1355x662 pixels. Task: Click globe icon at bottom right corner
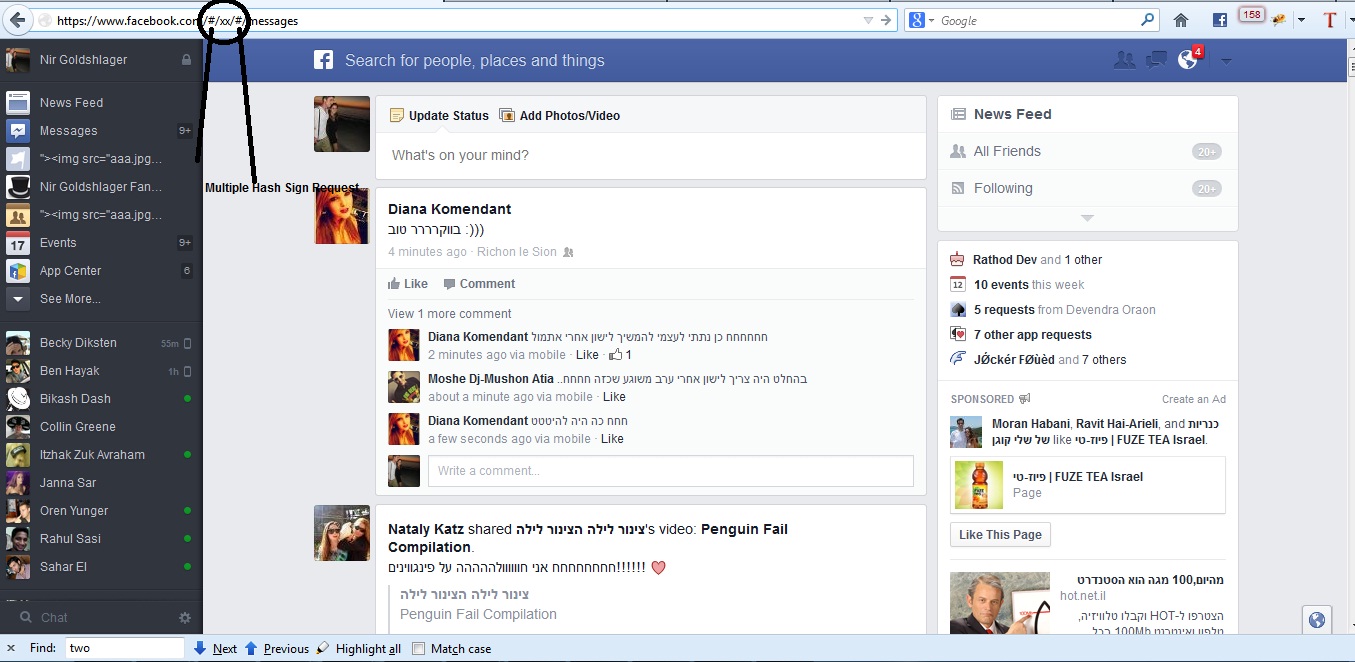pyautogui.click(x=1317, y=620)
